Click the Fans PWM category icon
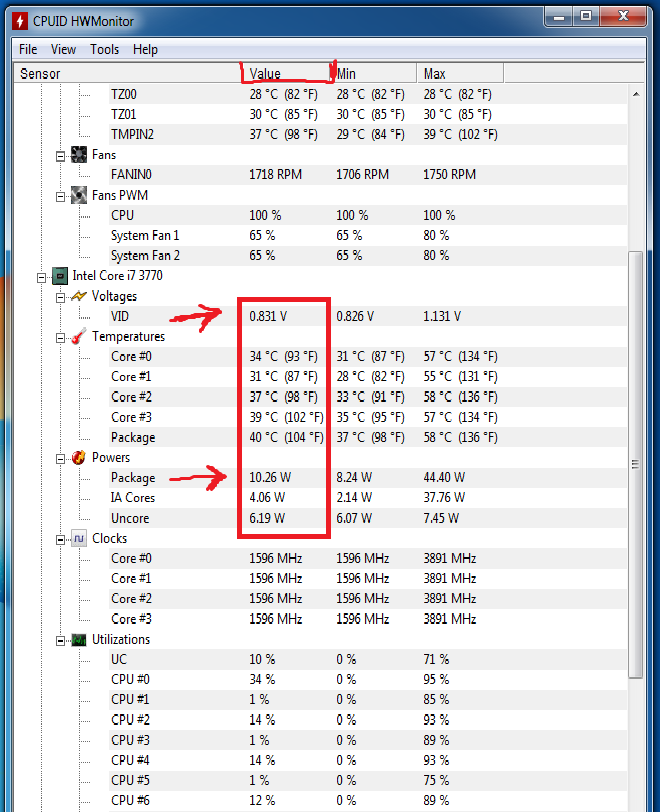The image size is (662, 812). [x=79, y=195]
